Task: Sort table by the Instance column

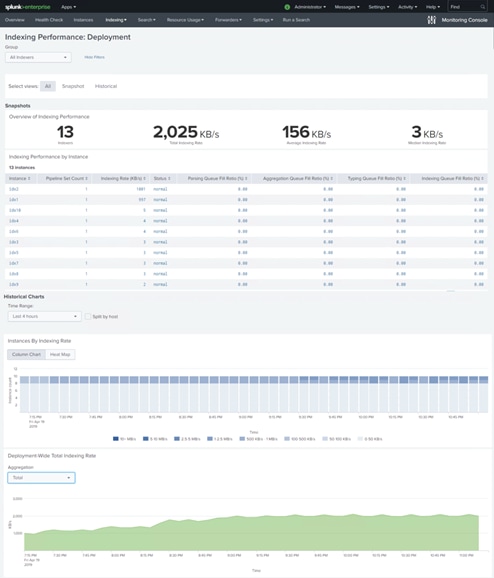Action: (x=20, y=178)
